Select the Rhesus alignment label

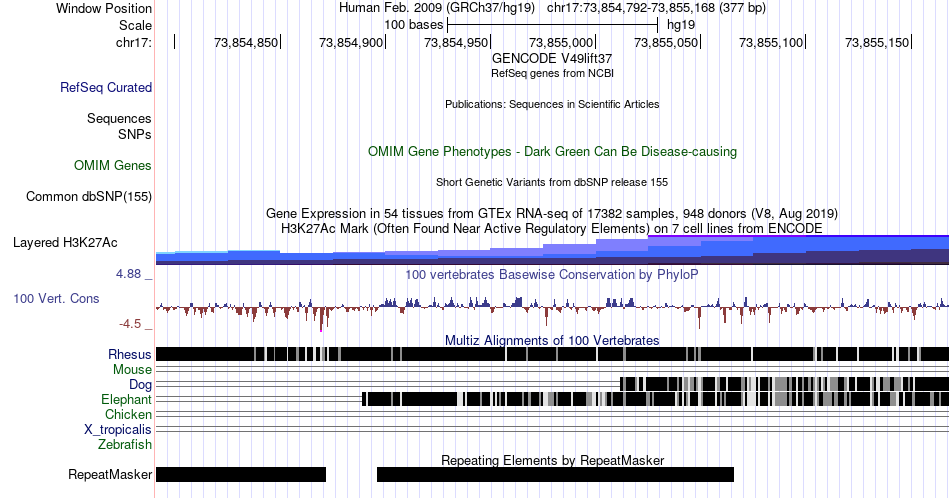(x=130, y=354)
